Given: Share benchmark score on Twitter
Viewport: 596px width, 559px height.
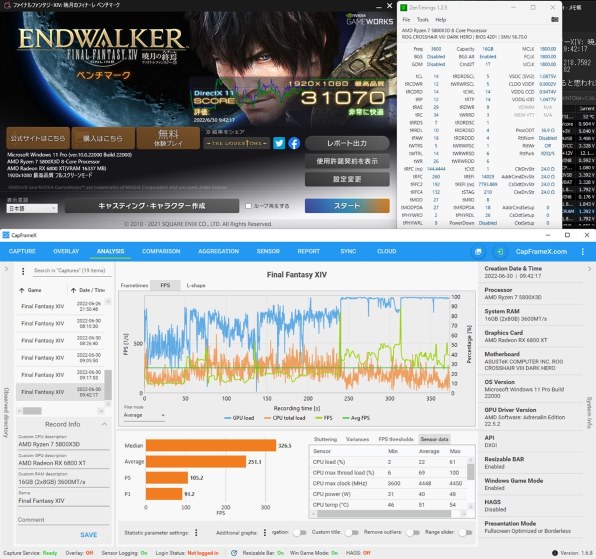Looking at the screenshot, I should [279, 143].
